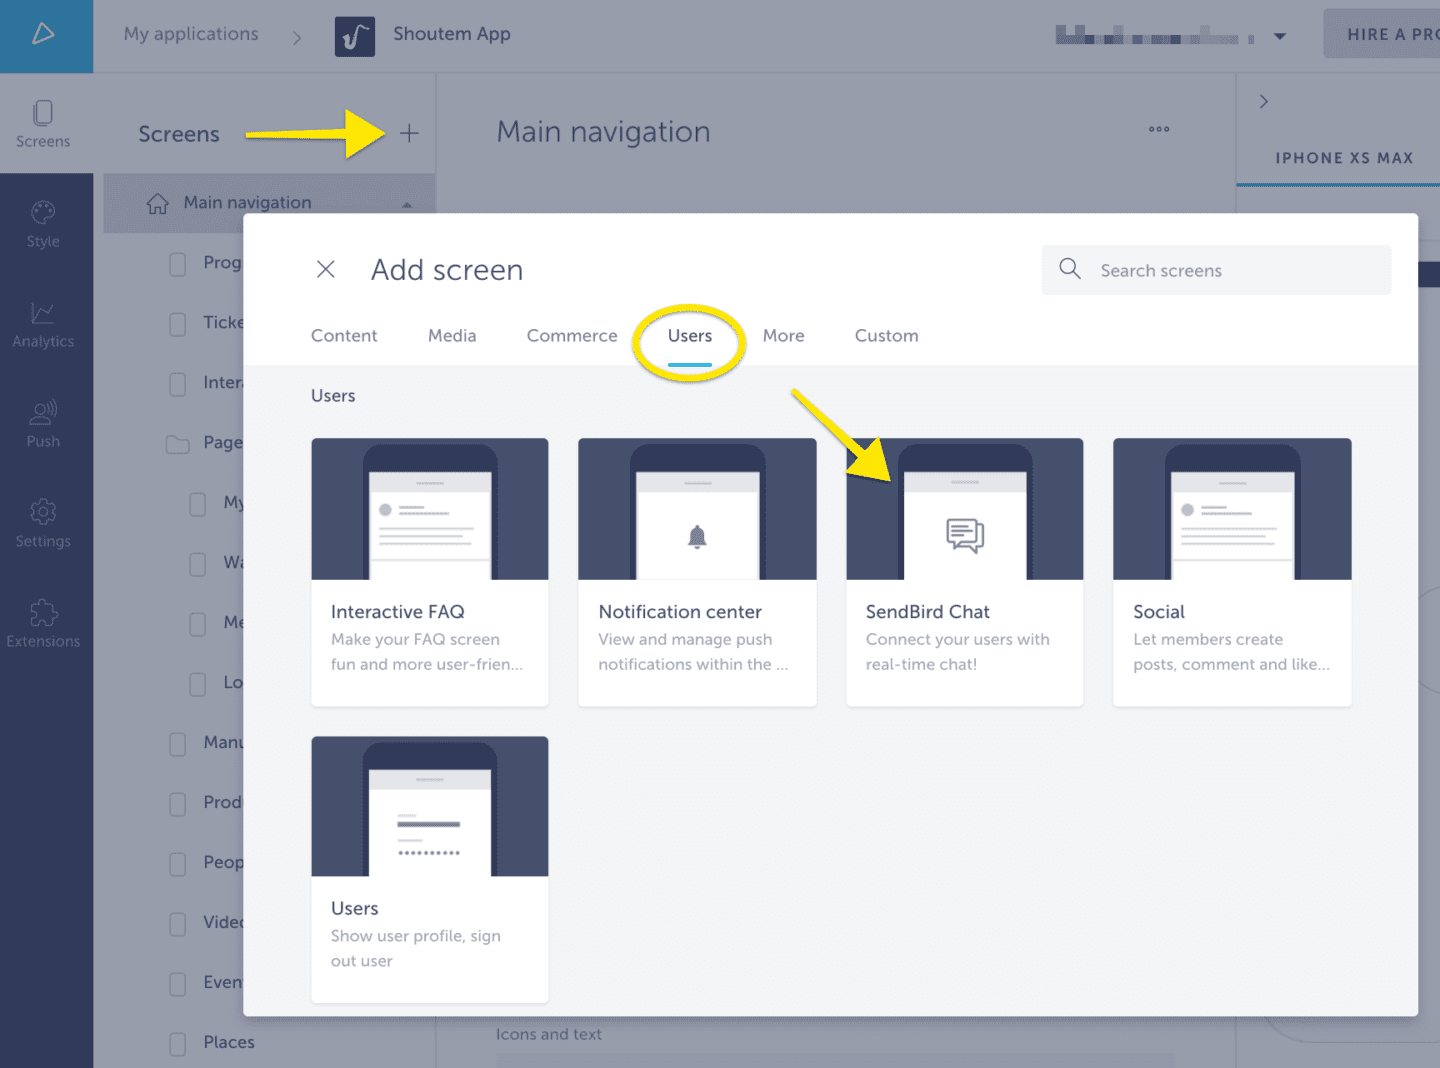Open the Push notifications sidebar icon

pyautogui.click(x=43, y=422)
